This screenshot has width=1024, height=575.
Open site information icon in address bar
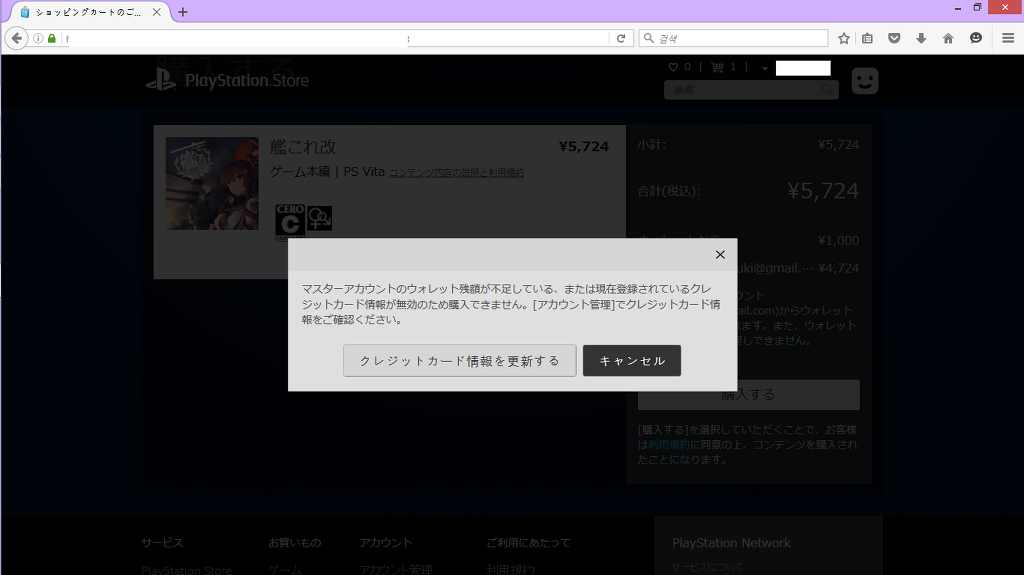(x=38, y=39)
